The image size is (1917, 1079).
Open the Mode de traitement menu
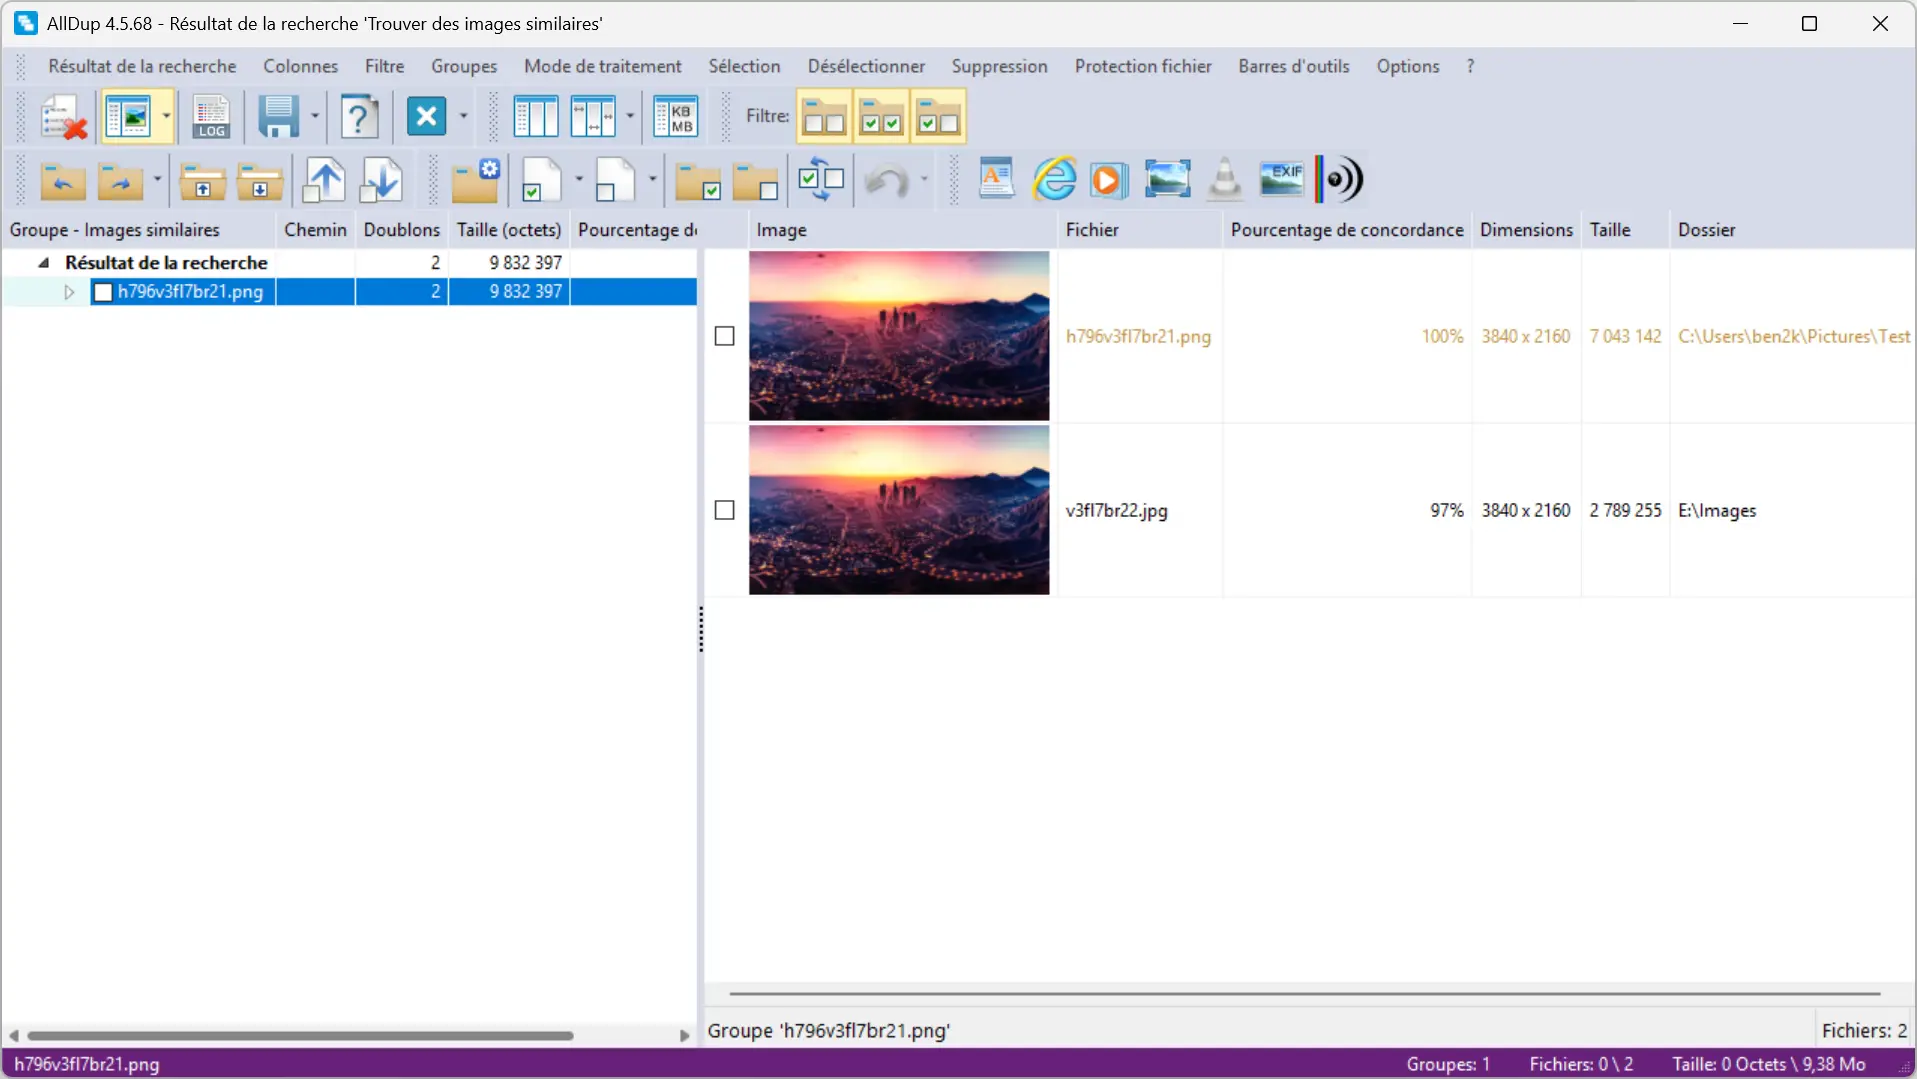point(603,66)
